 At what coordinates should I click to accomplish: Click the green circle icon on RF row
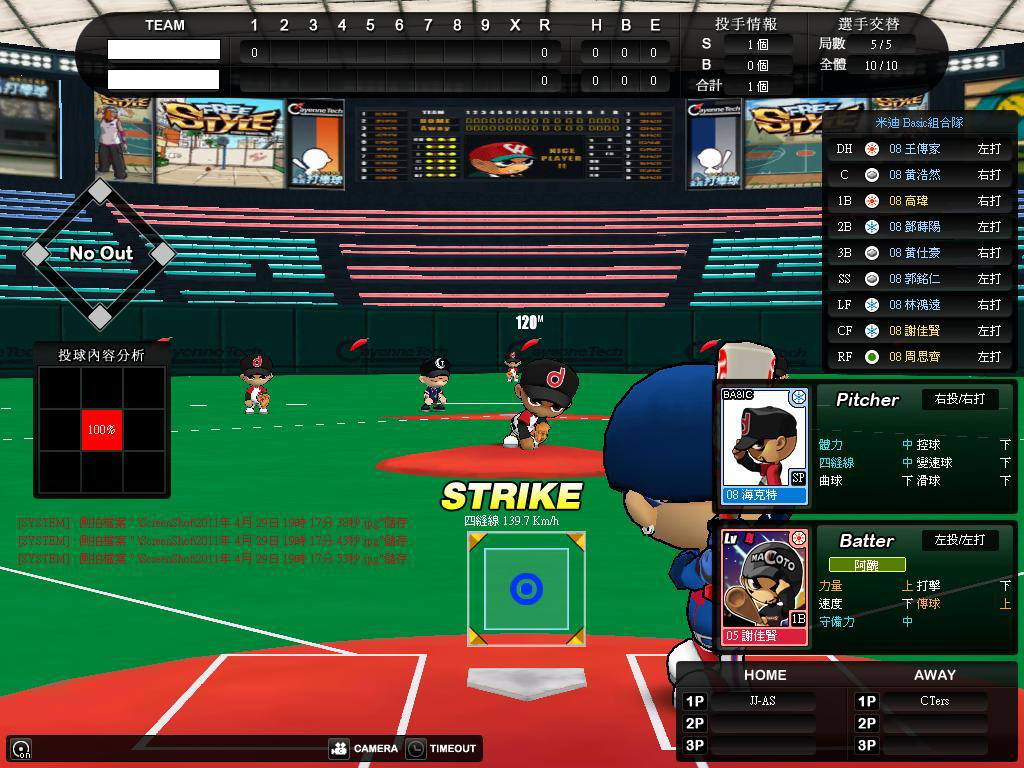tap(871, 357)
